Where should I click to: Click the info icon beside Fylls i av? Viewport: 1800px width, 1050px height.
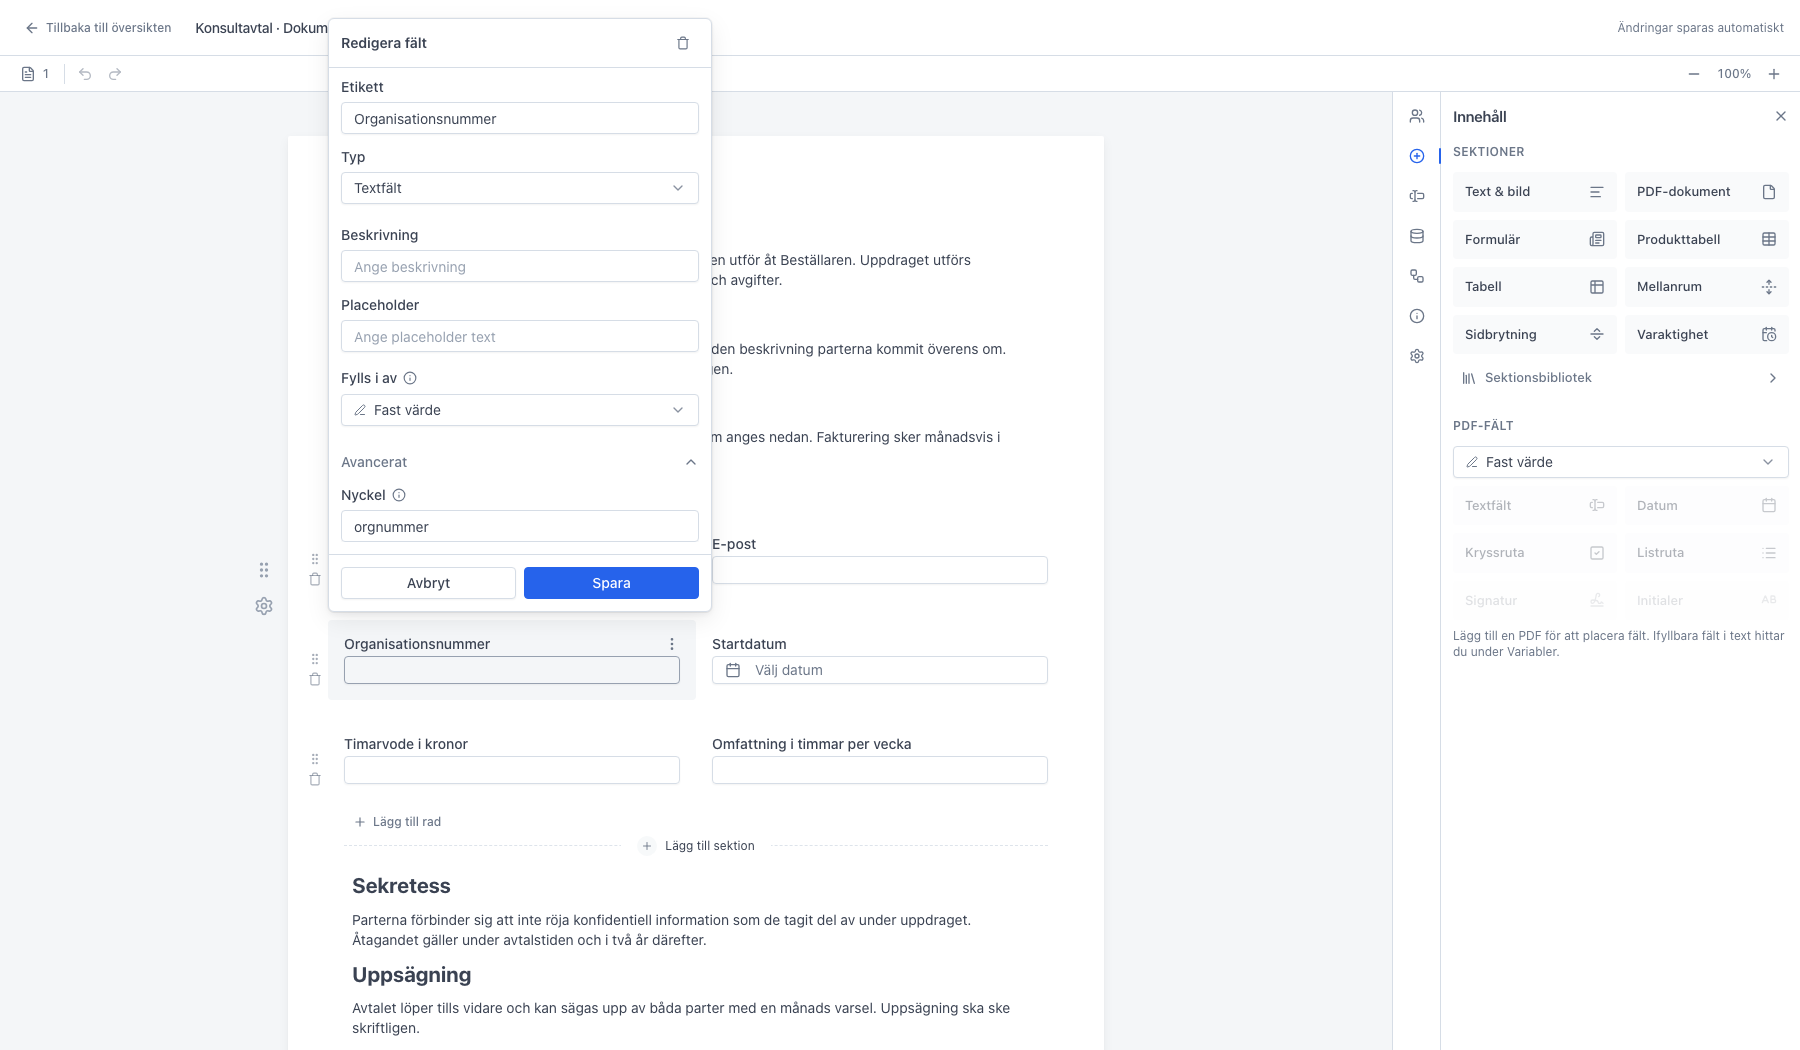pos(410,378)
